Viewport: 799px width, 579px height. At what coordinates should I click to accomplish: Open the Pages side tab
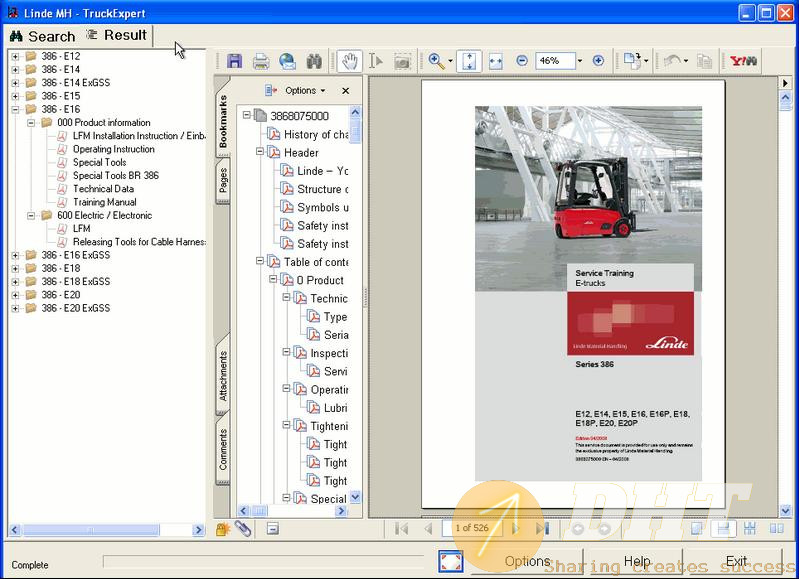point(223,180)
